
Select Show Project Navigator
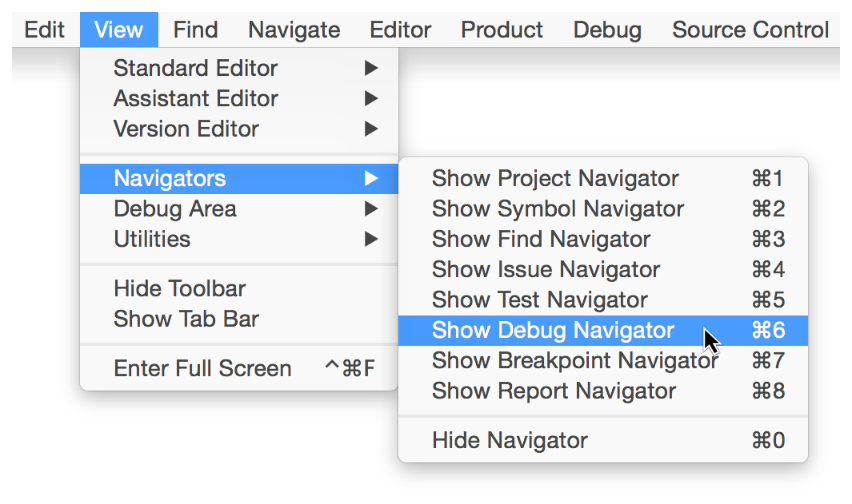click(x=555, y=179)
